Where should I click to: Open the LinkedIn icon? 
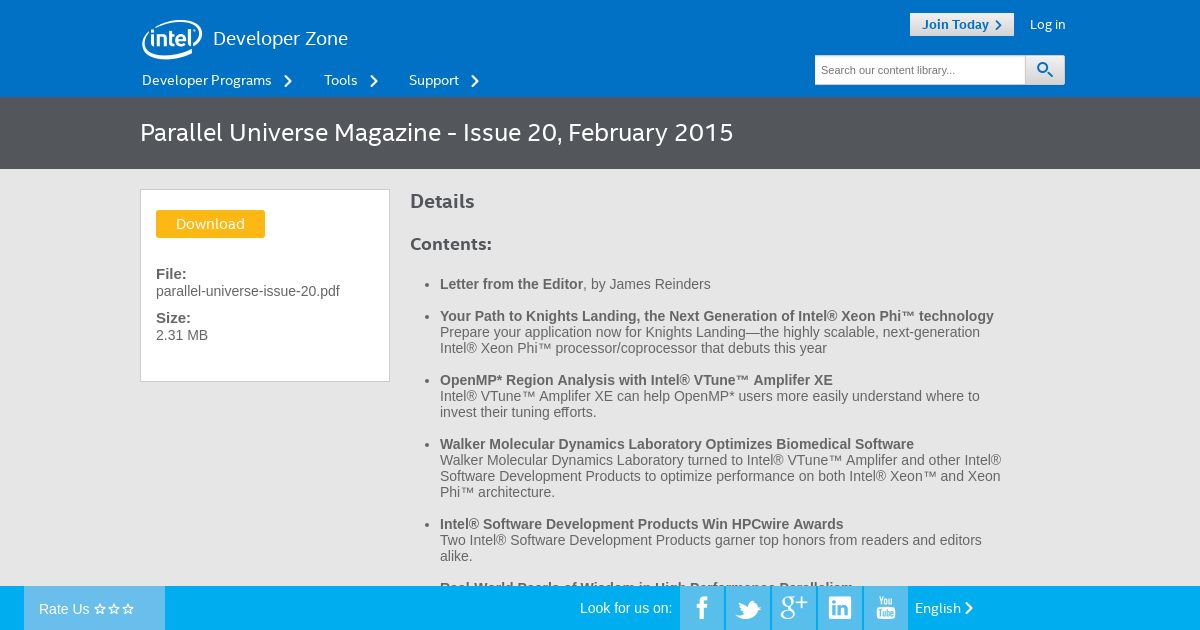pyautogui.click(x=840, y=608)
